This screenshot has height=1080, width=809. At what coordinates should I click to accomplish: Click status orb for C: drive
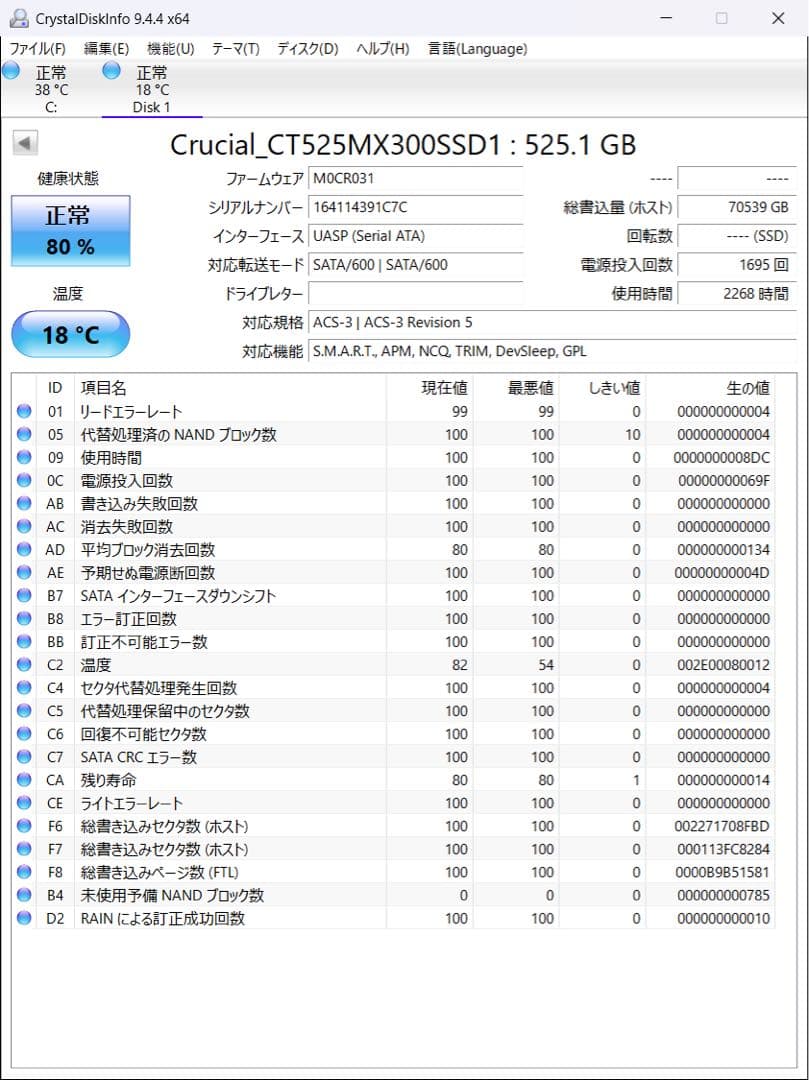pos(11,70)
